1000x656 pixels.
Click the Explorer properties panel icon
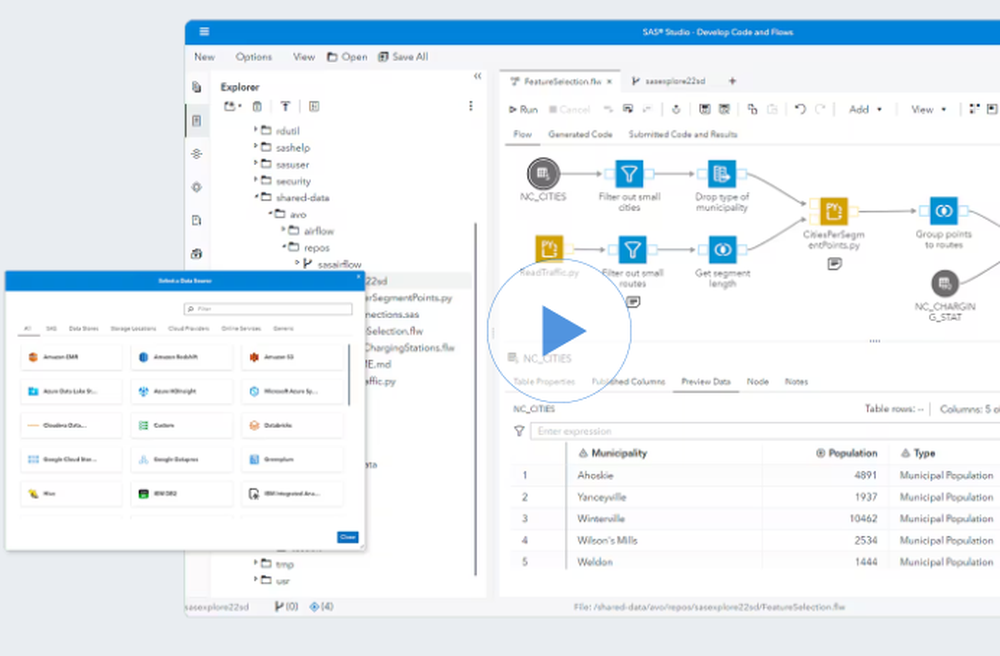(x=314, y=106)
